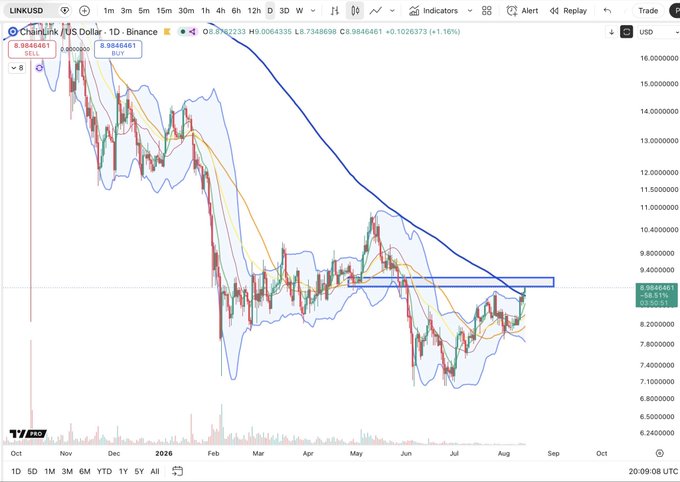680x482 pixels.
Task: Switch to the 4h timeframe
Action: click(220, 10)
